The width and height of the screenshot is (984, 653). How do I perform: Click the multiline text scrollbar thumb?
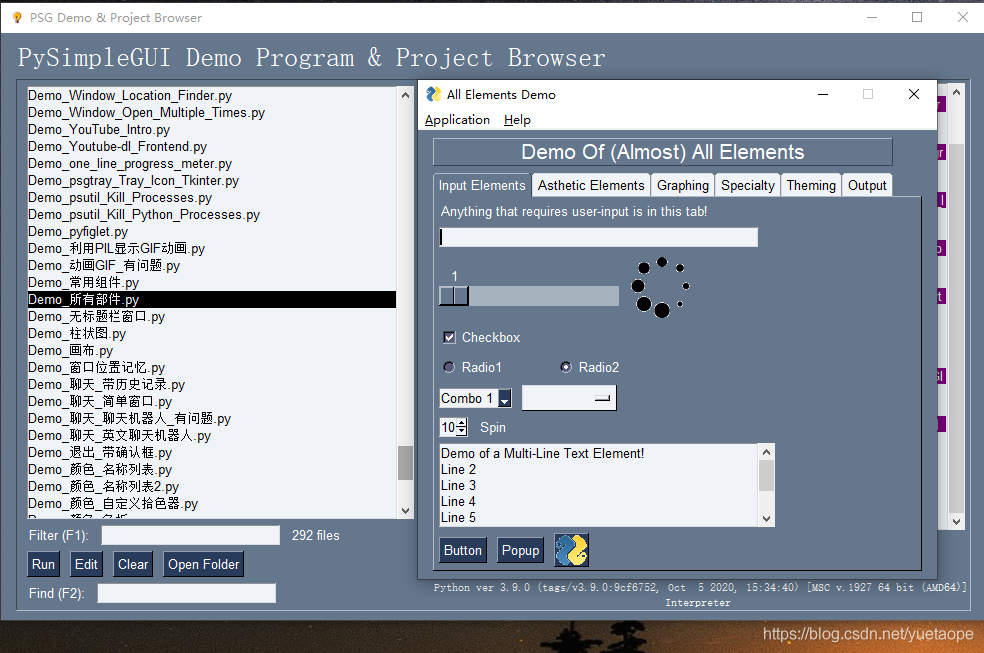tap(766, 475)
